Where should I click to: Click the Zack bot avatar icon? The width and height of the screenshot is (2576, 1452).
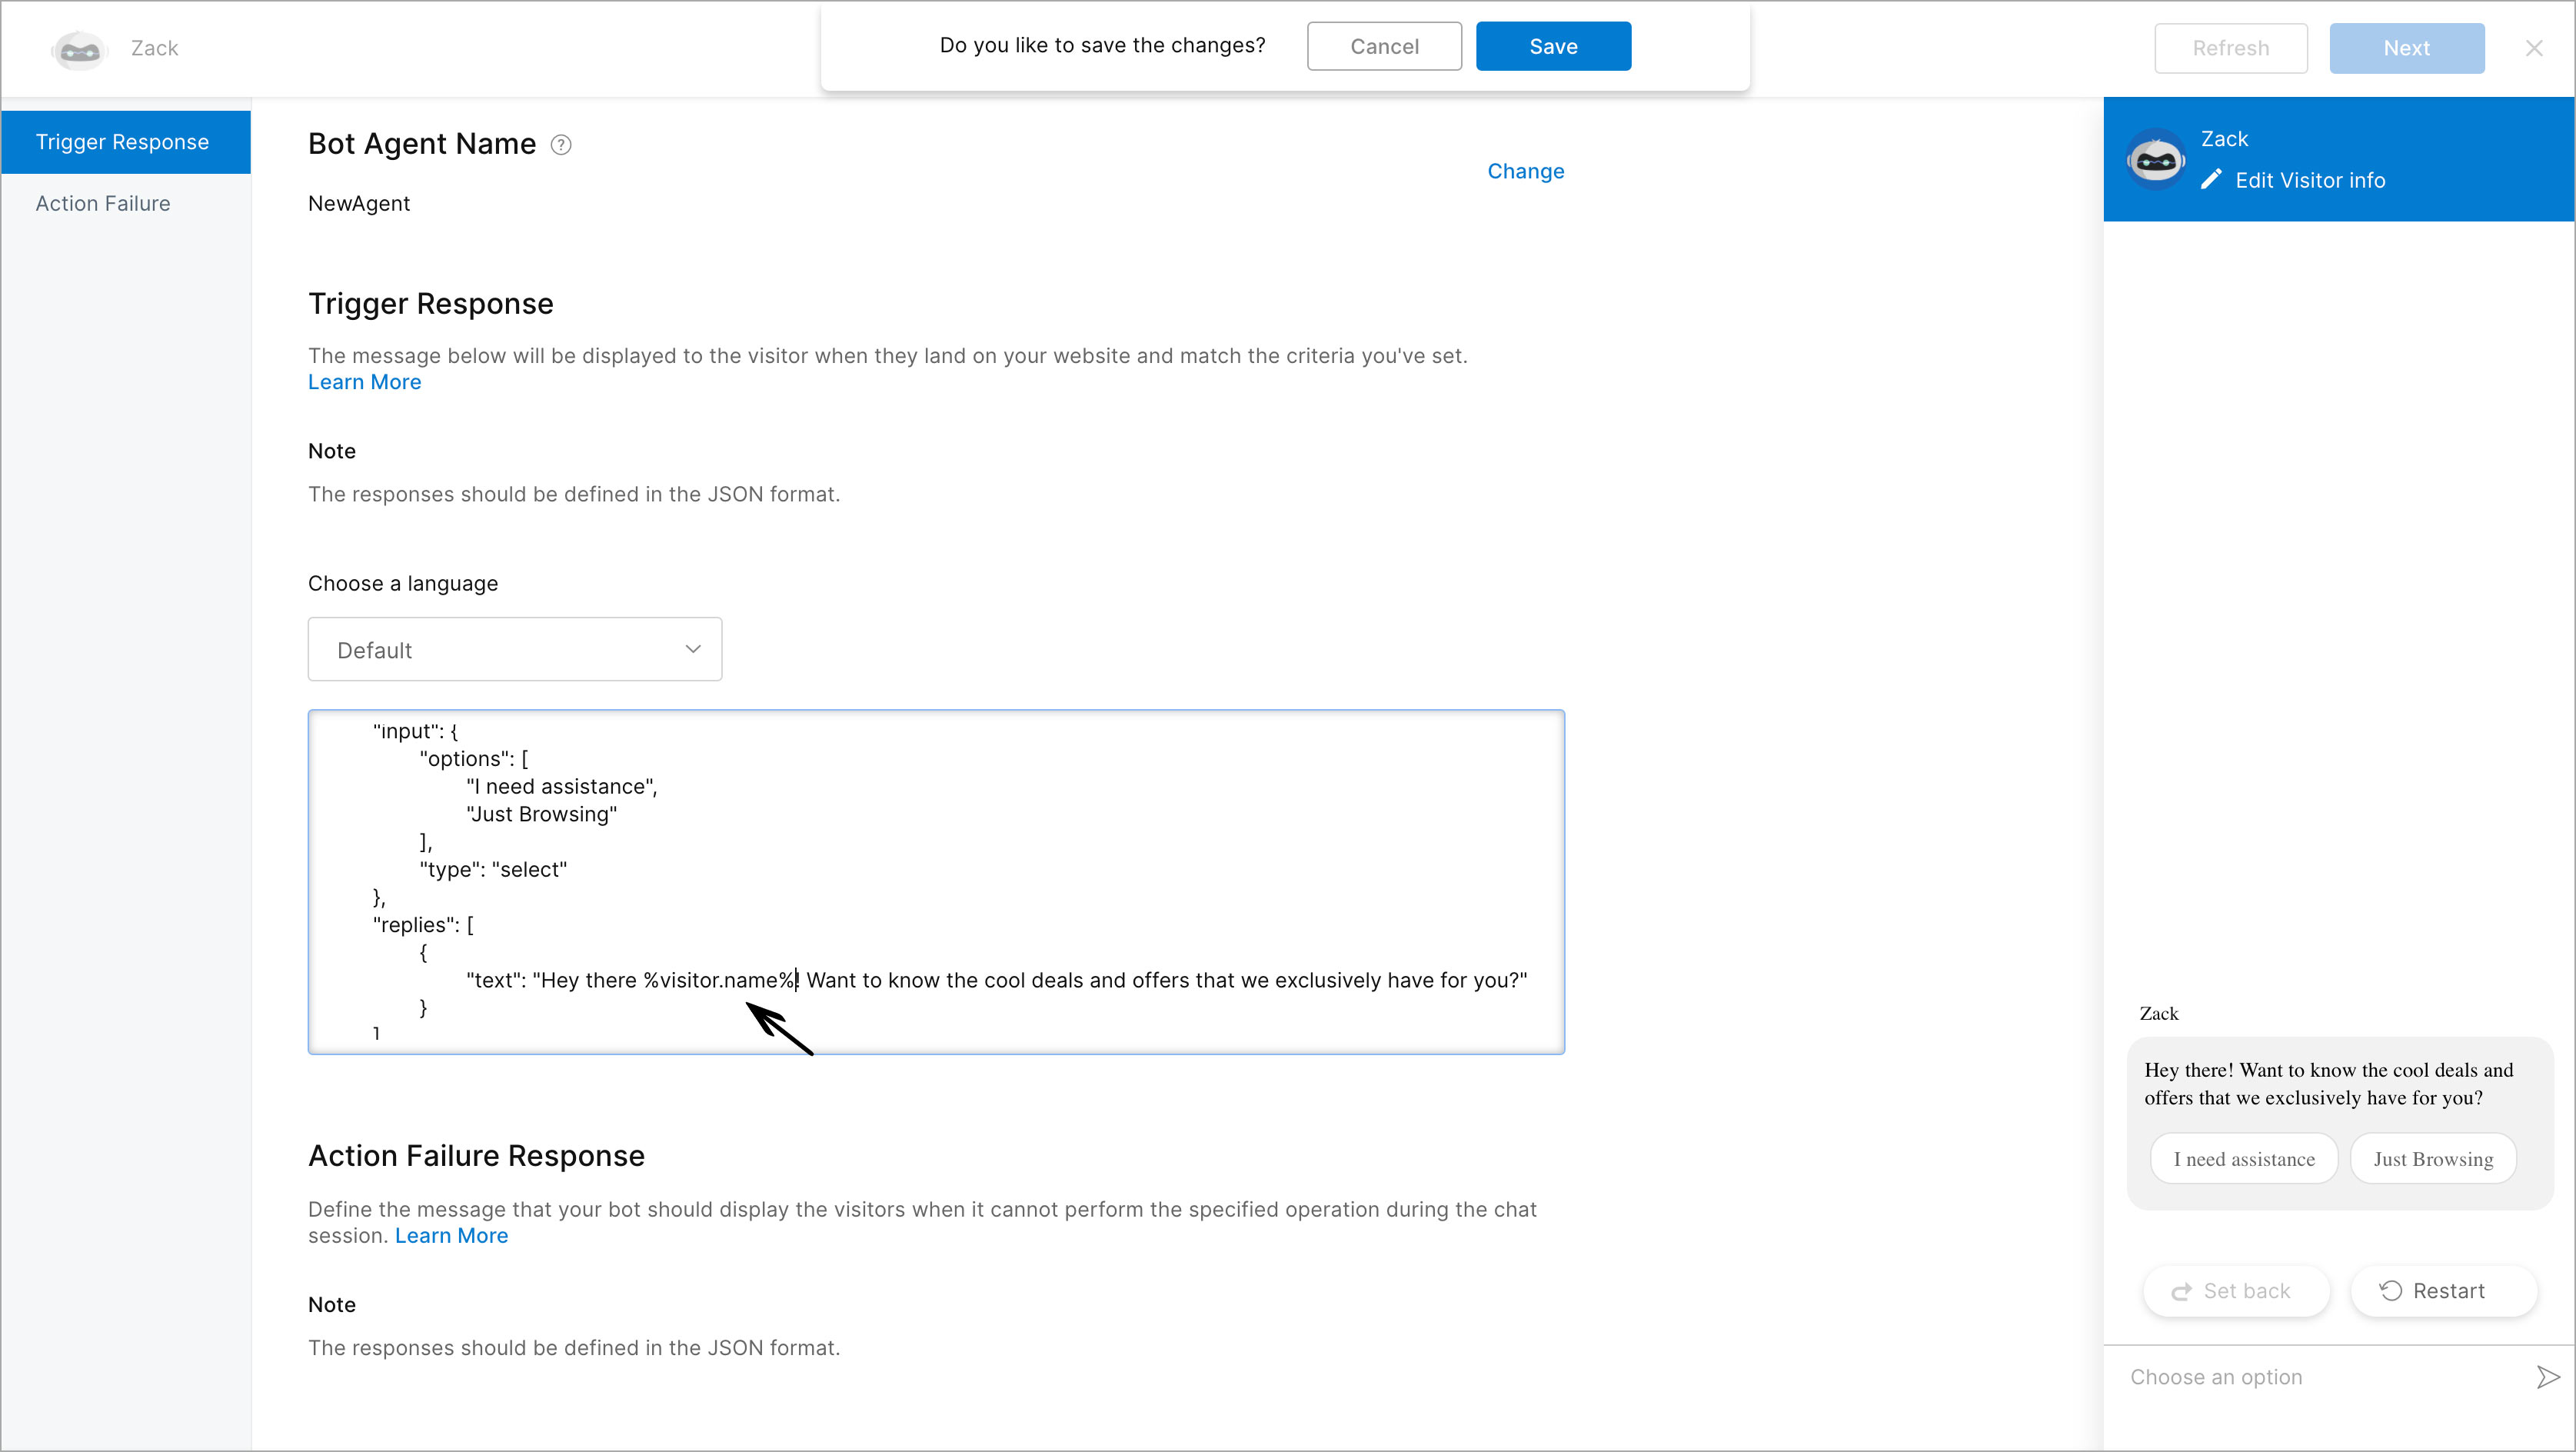pos(79,48)
